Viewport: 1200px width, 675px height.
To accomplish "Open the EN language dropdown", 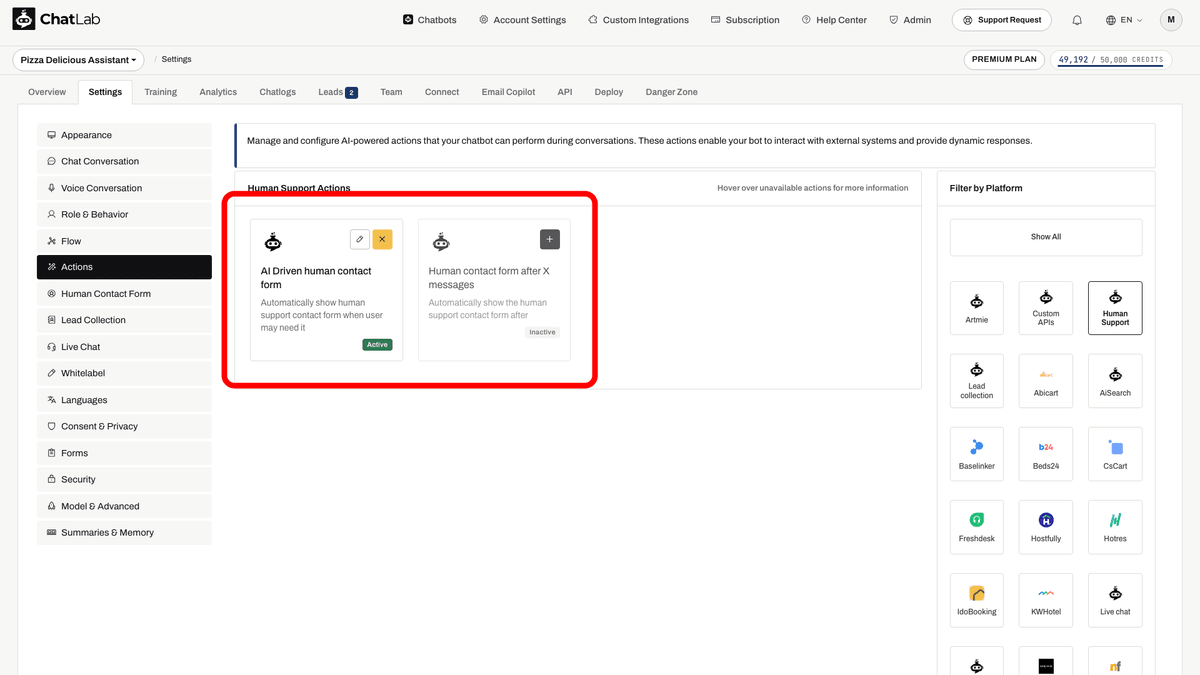I will click(1124, 20).
